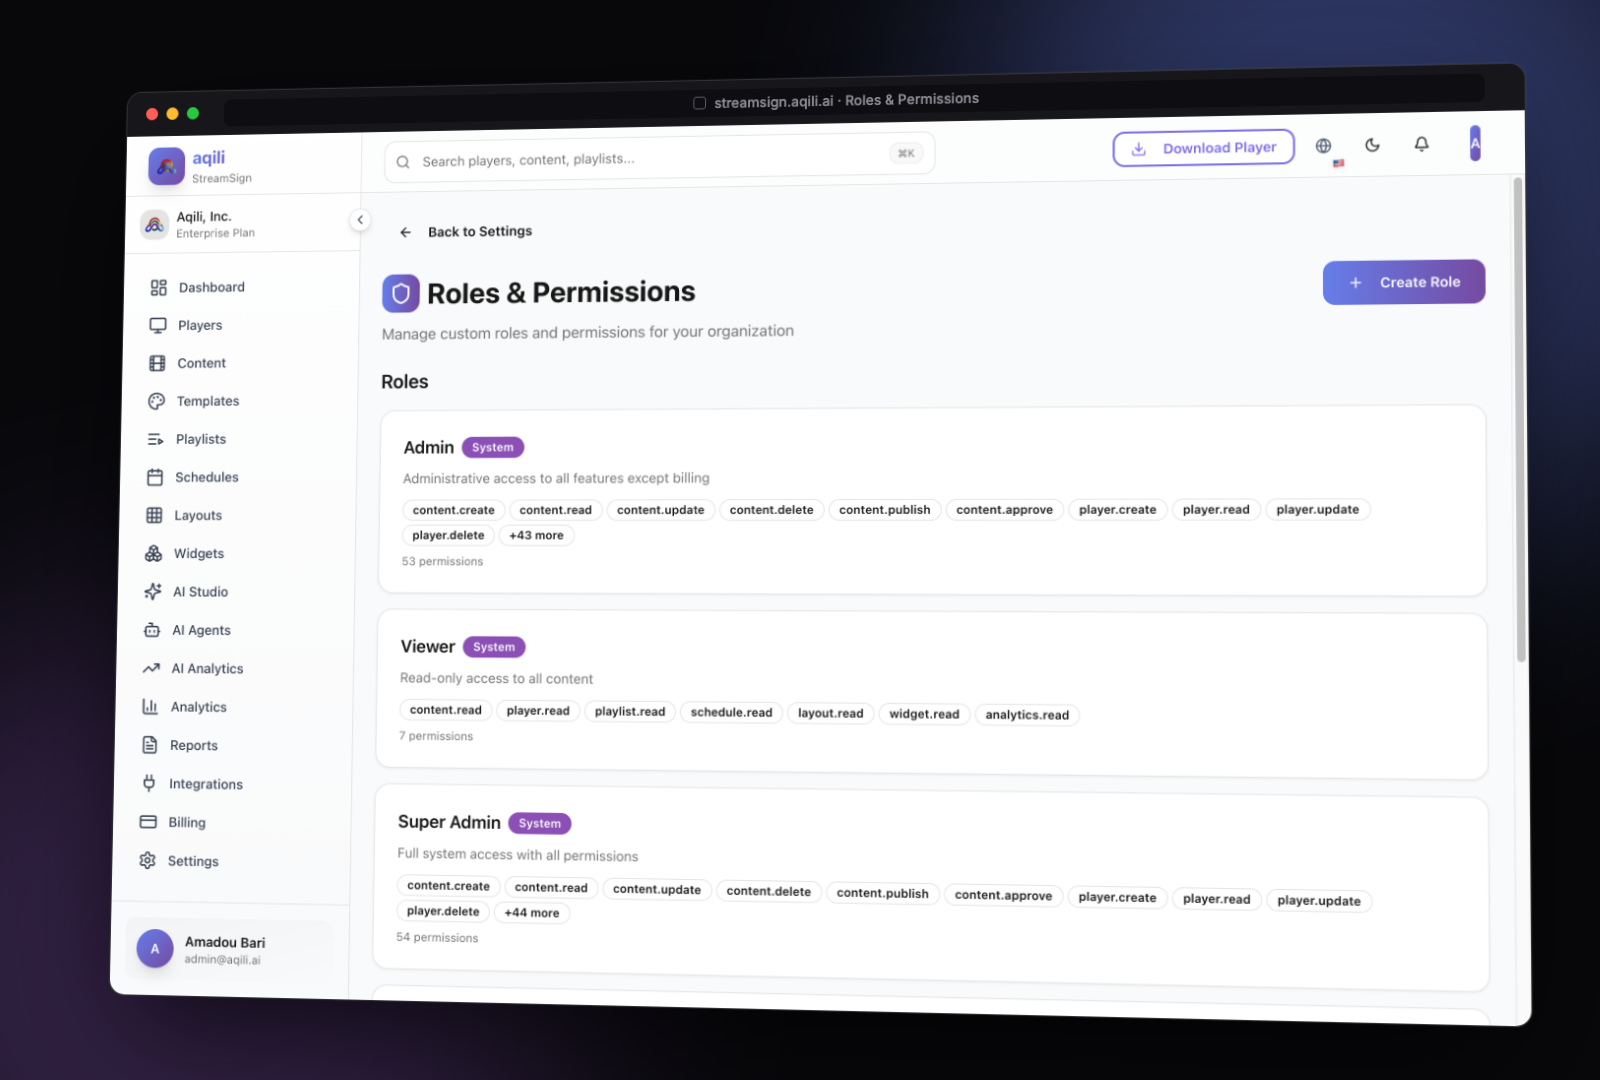Click Viewer's playlist.read permission chip
Image resolution: width=1600 pixels, height=1080 pixels.
(x=630, y=712)
